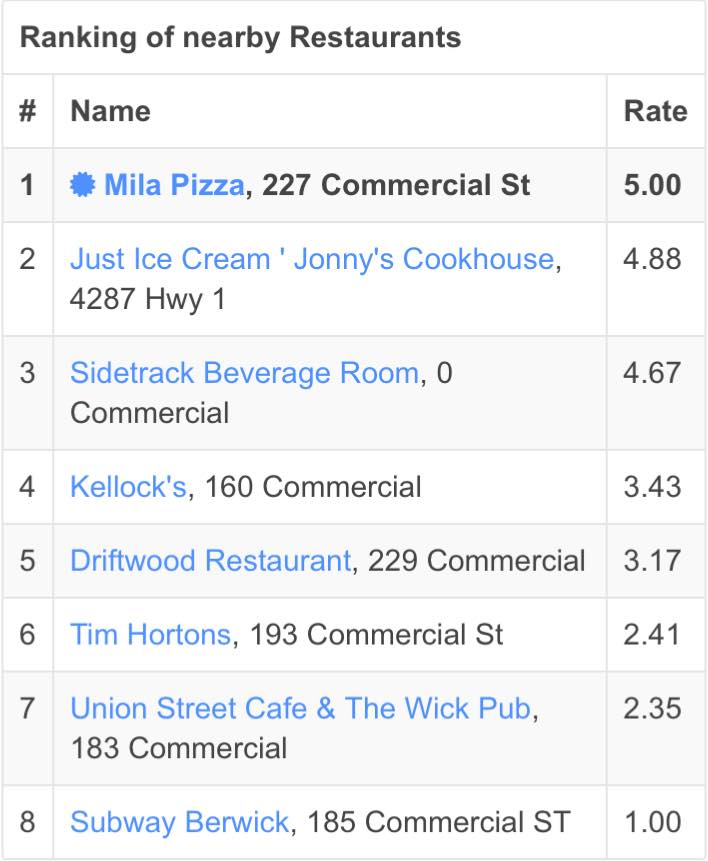Open the Tim Hortons link
Image resolution: width=708 pixels, height=861 pixels.
pos(150,635)
